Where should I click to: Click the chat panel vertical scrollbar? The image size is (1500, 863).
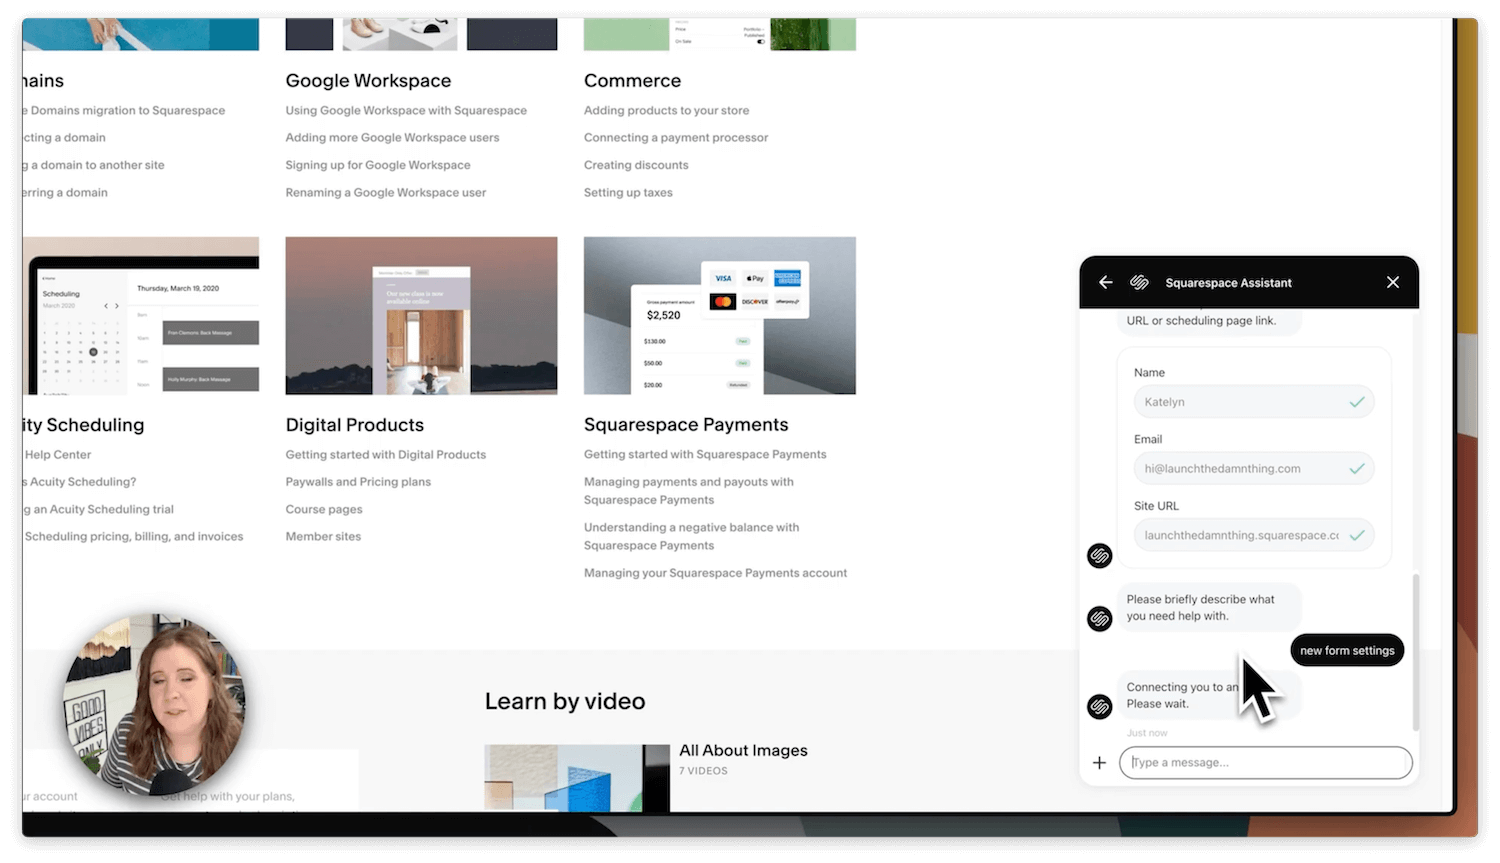click(1415, 652)
